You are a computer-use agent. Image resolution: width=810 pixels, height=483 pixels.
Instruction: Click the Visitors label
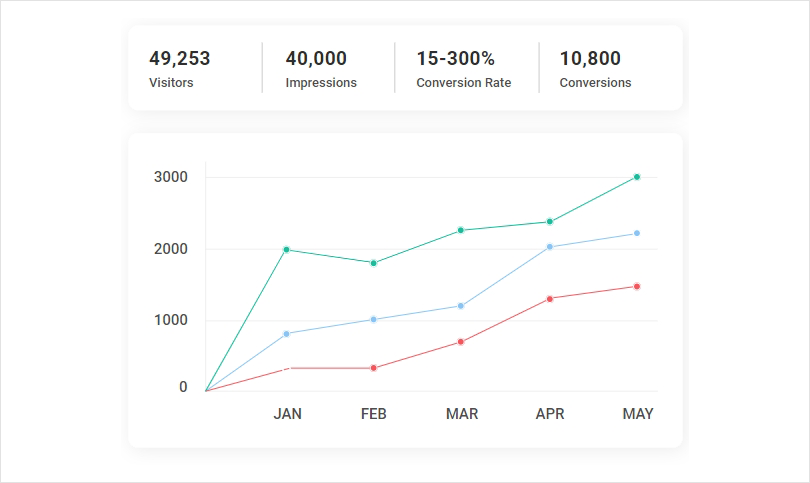pos(171,83)
